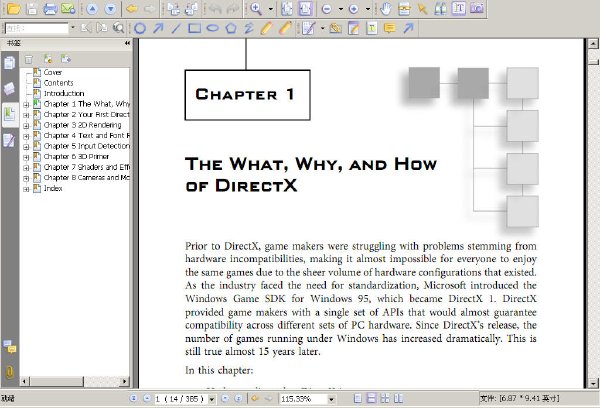
Task: Select the Typewriter text box tool
Action: tap(372, 28)
